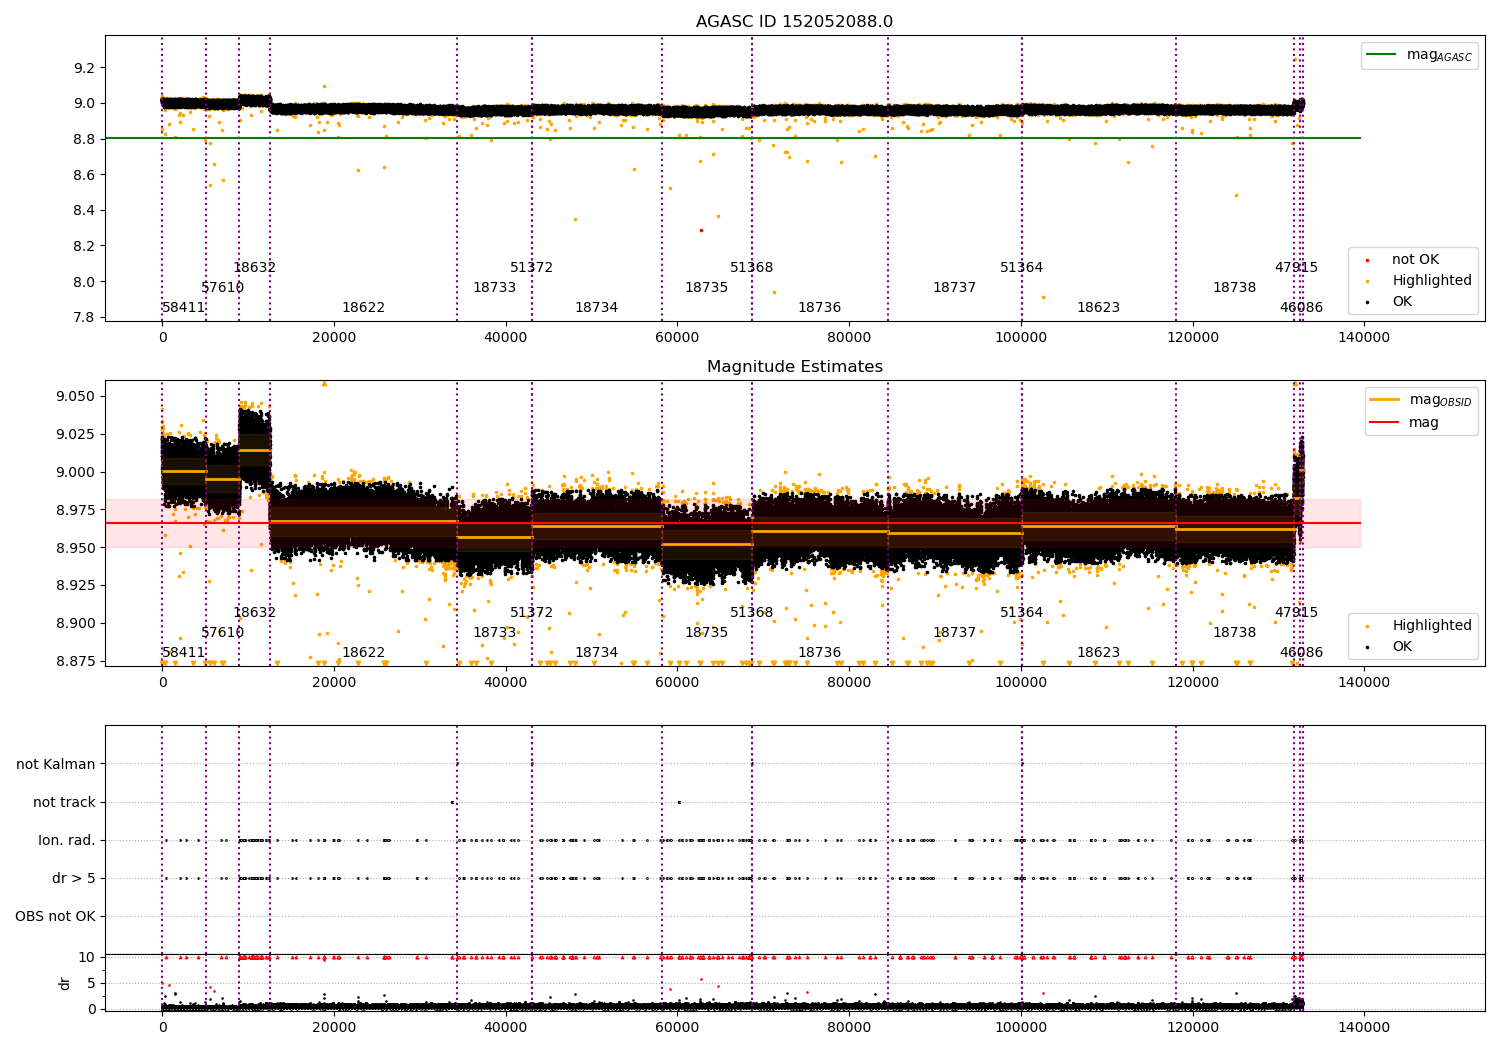
Task: Click obsid label 18737 in Magnitude Estimates plot
Action: pyautogui.click(x=954, y=633)
